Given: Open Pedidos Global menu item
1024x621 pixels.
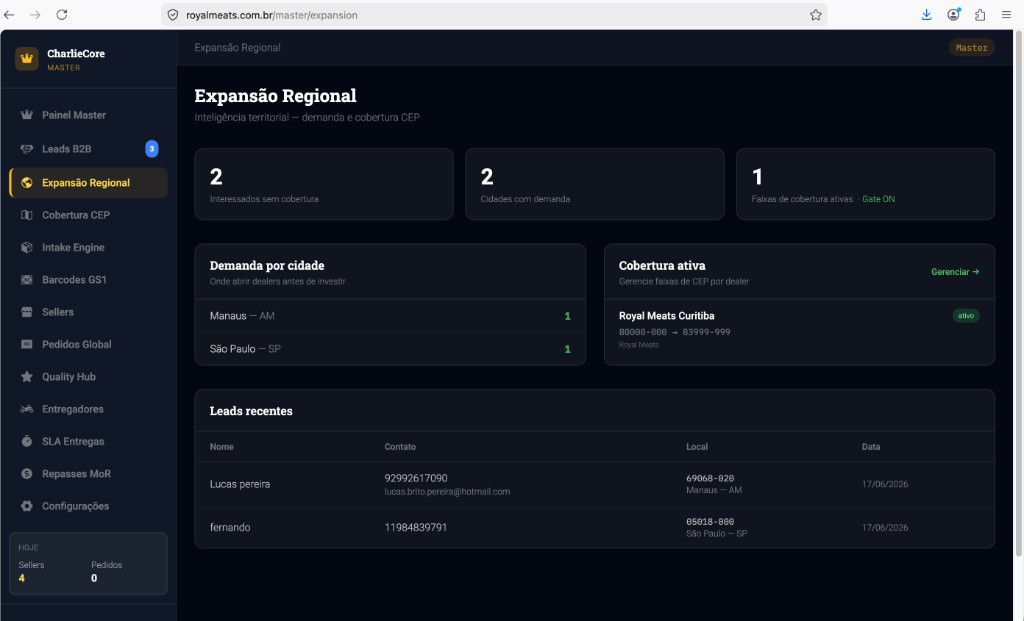Looking at the screenshot, I should pyautogui.click(x=88, y=344).
